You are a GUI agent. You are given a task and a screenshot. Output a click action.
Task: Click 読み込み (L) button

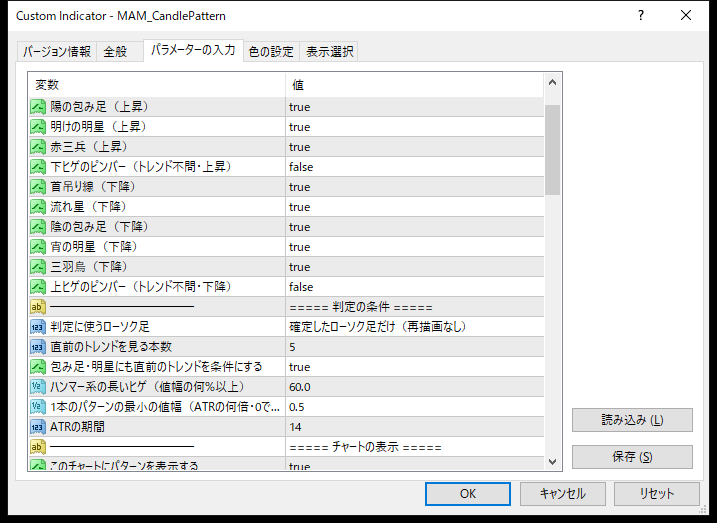[632, 420]
